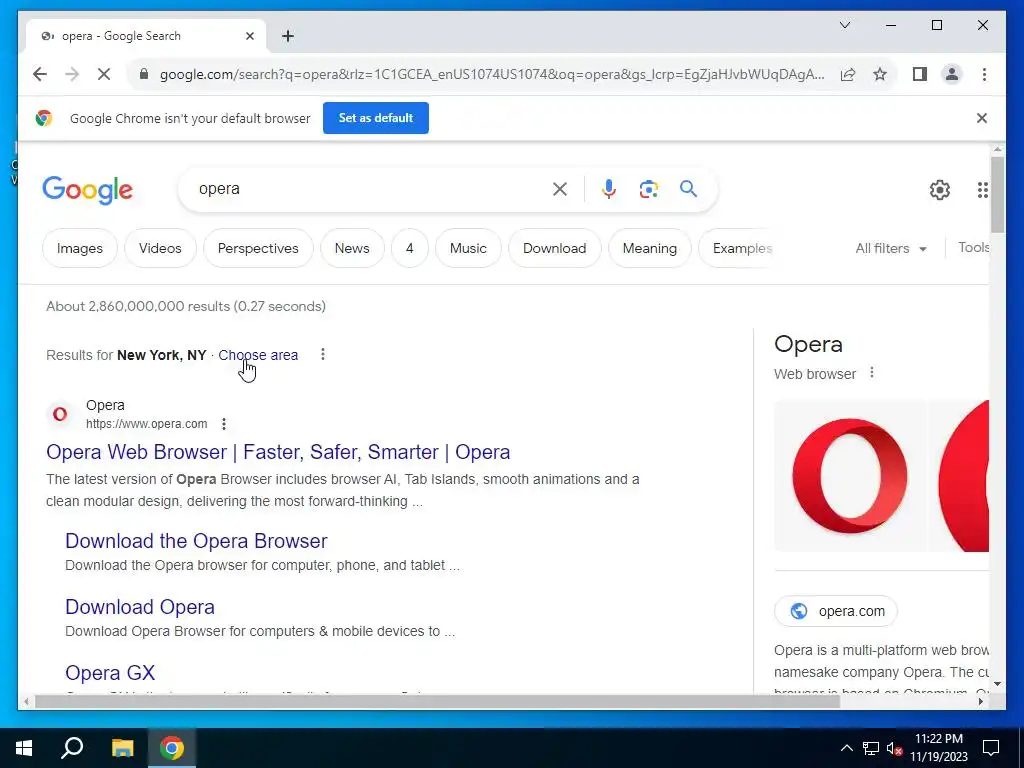Open the share this page icon

click(x=848, y=74)
